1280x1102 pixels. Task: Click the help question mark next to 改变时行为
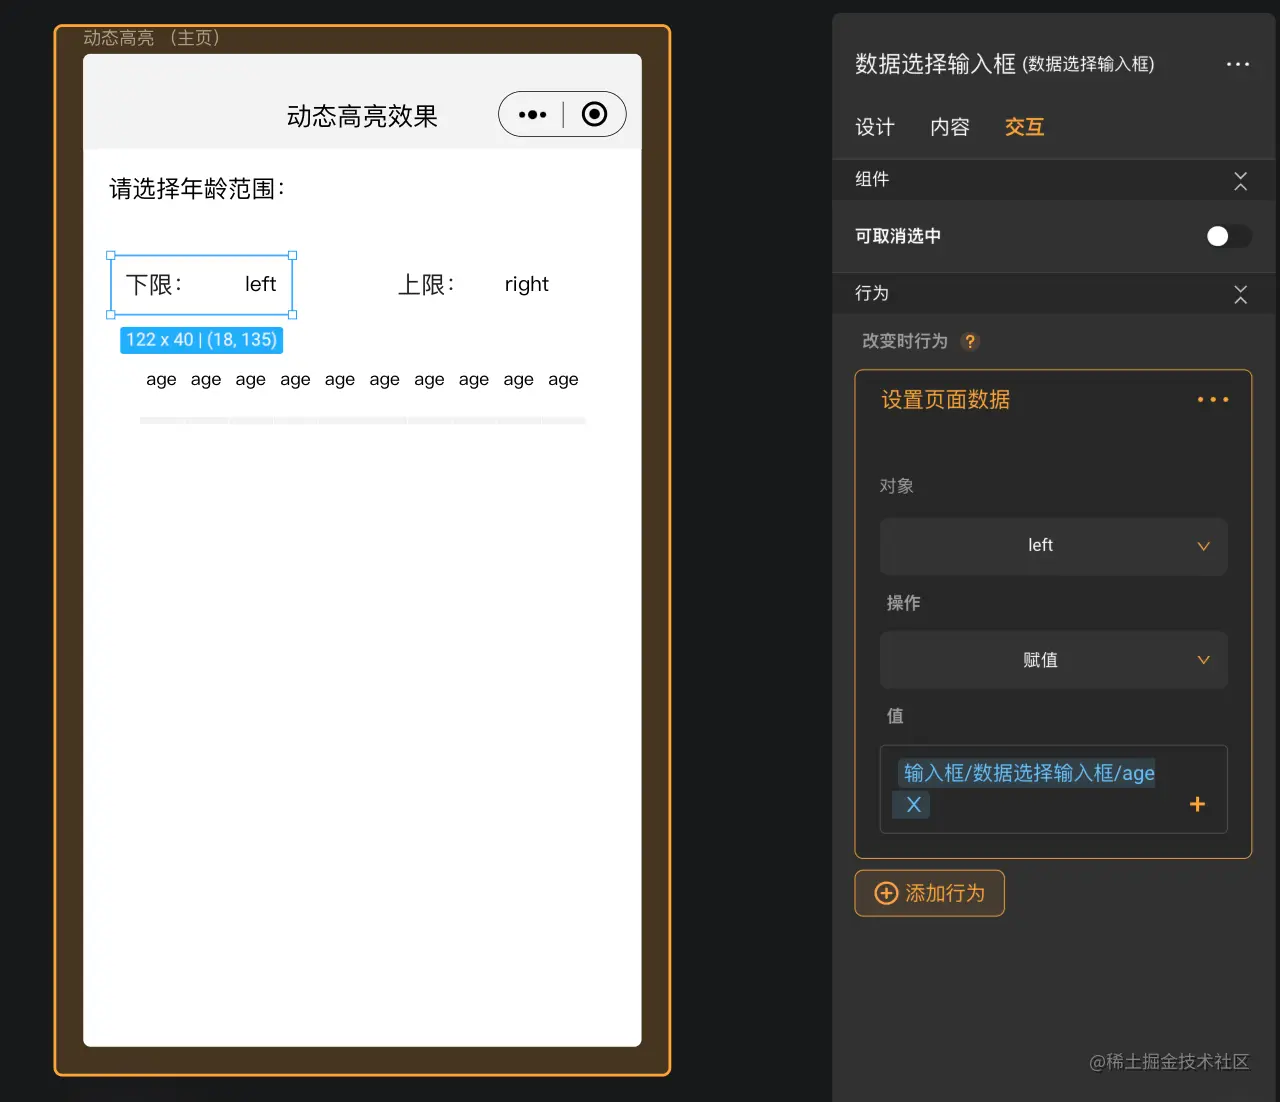969,341
